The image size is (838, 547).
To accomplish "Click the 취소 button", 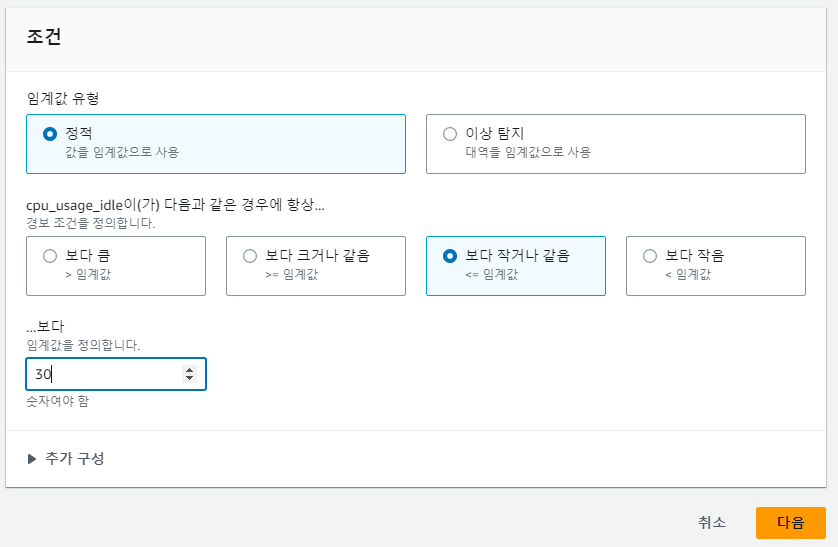I will click(x=712, y=522).
